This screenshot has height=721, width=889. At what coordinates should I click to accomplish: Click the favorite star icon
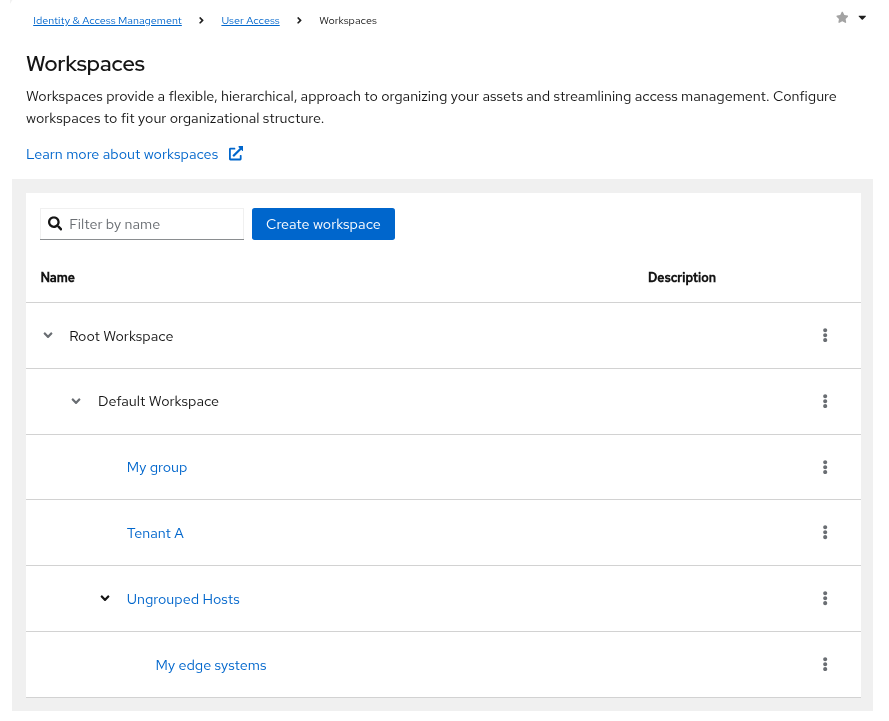842,18
